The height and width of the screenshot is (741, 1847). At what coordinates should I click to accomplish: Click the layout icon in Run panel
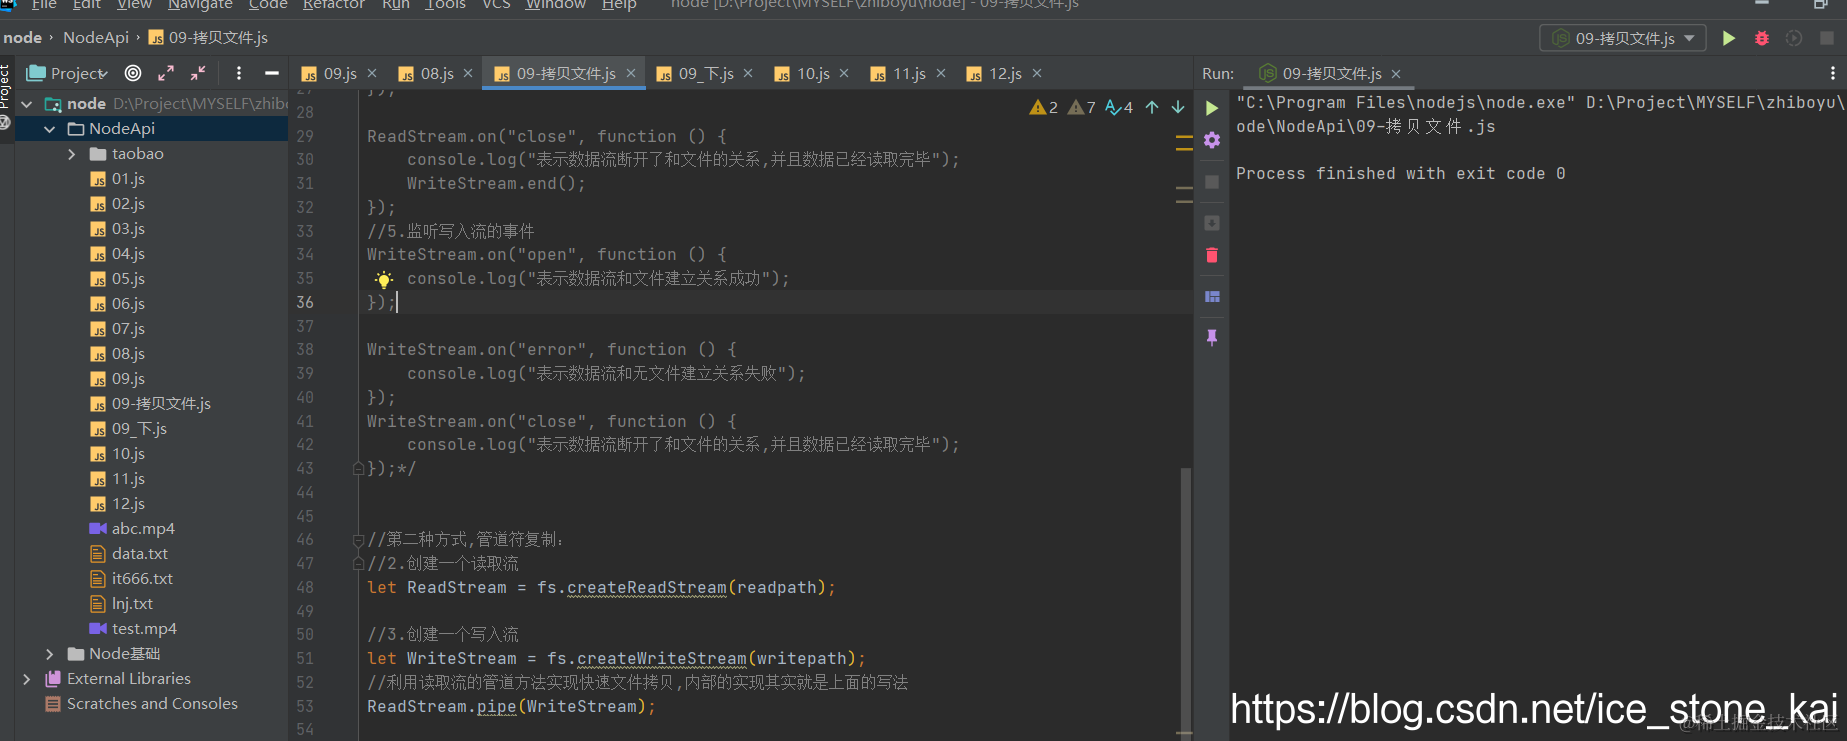click(1212, 297)
